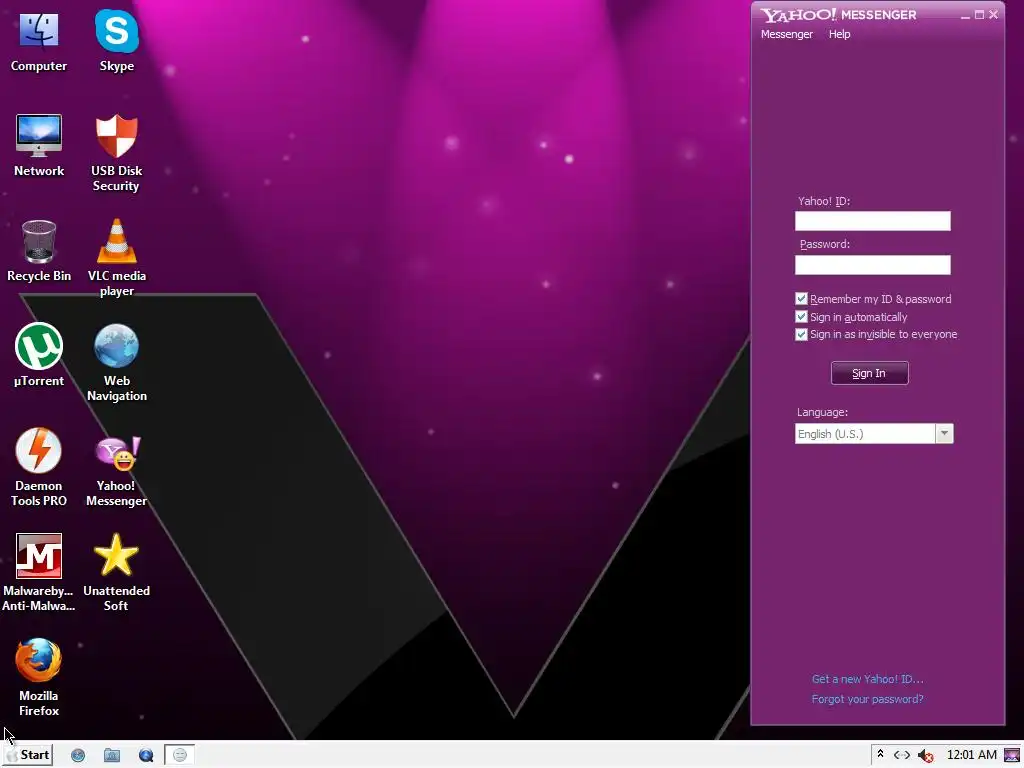Open the Network desktop icon
This screenshot has width=1024, height=768.
pyautogui.click(x=39, y=146)
